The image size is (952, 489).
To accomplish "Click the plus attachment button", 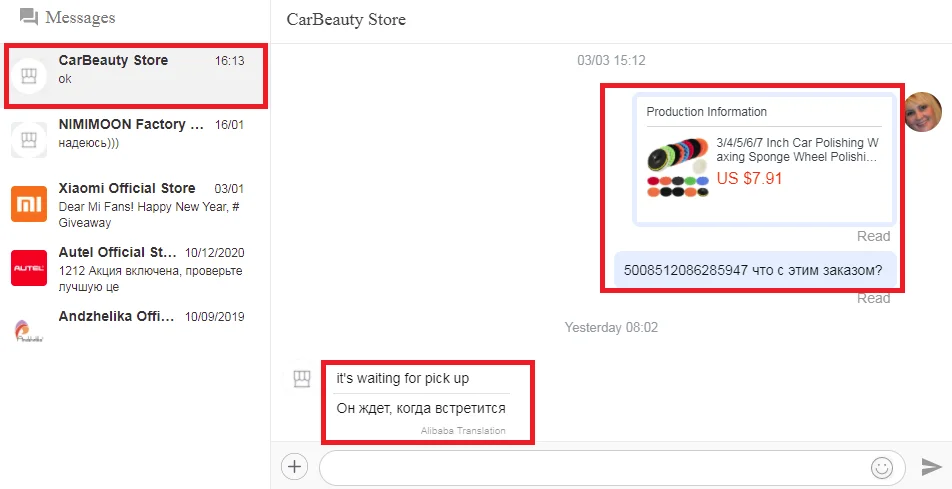I will pyautogui.click(x=294, y=467).
